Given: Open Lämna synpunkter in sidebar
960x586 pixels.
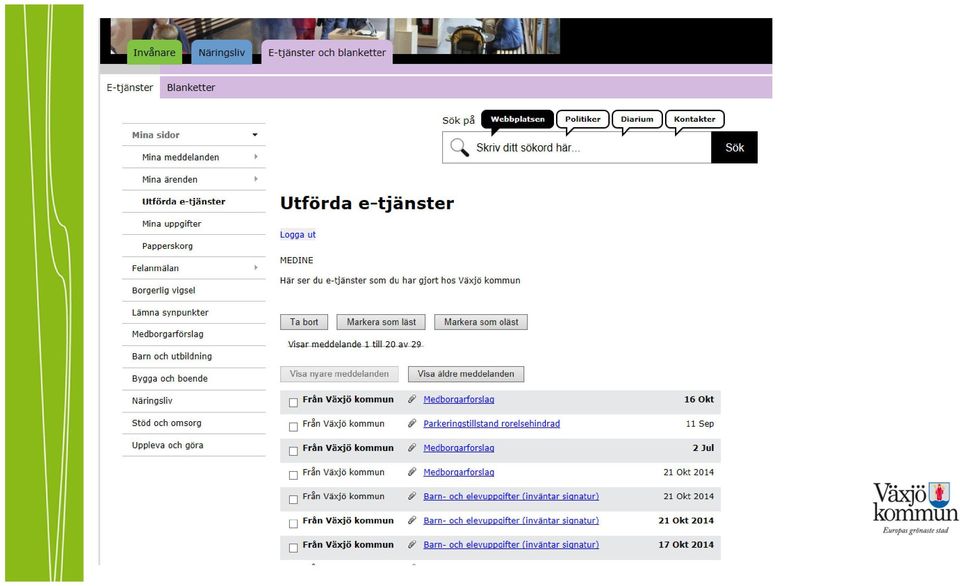Looking at the screenshot, I should [170, 312].
